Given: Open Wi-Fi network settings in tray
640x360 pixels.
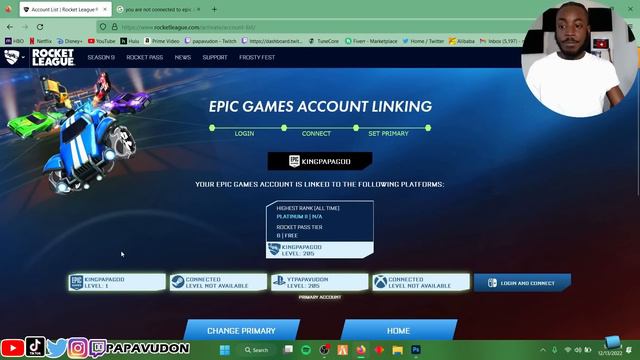Looking at the screenshot, I should 567,350.
